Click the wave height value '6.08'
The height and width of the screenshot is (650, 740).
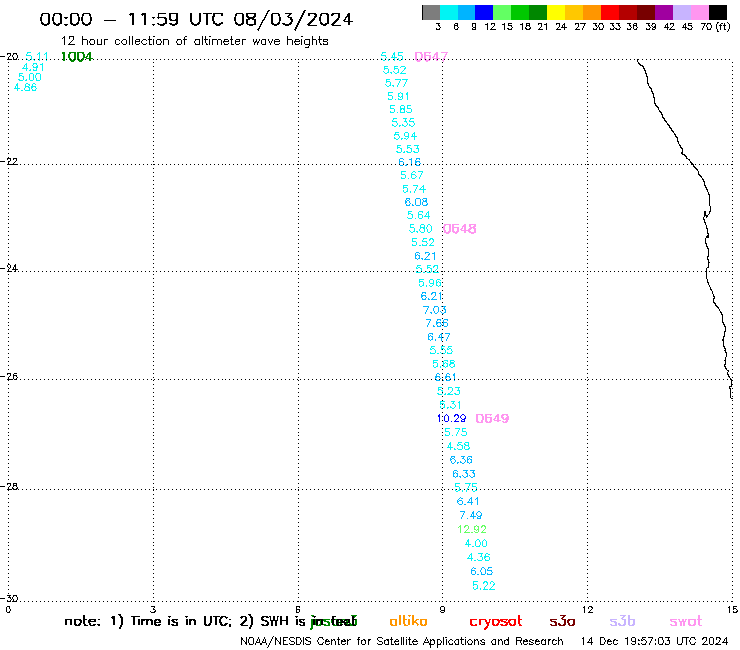416,202
